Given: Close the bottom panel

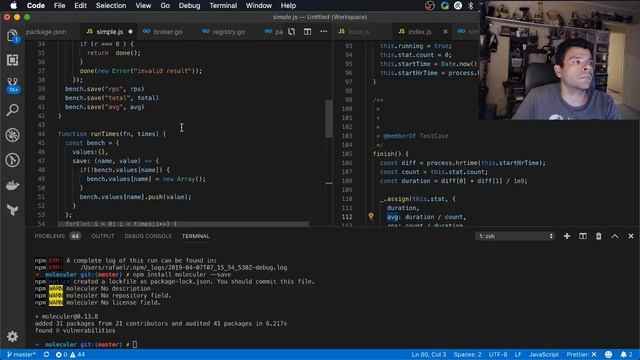Looking at the screenshot, I should click(x=631, y=236).
